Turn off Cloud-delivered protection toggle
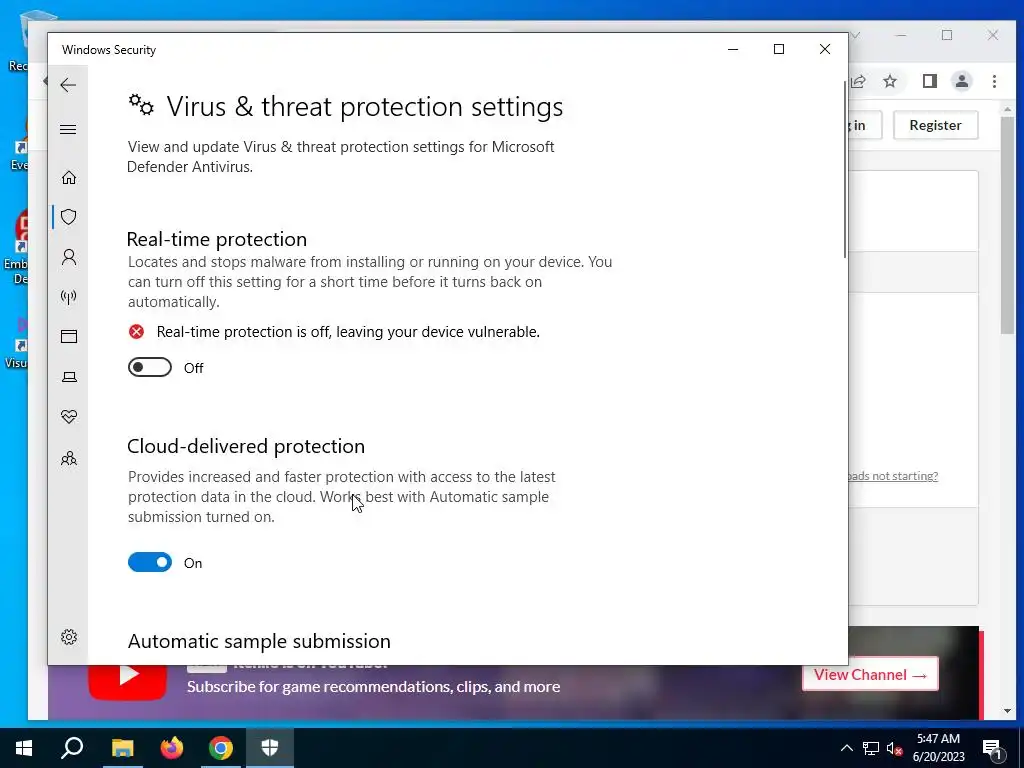This screenshot has height=768, width=1024. coord(150,562)
